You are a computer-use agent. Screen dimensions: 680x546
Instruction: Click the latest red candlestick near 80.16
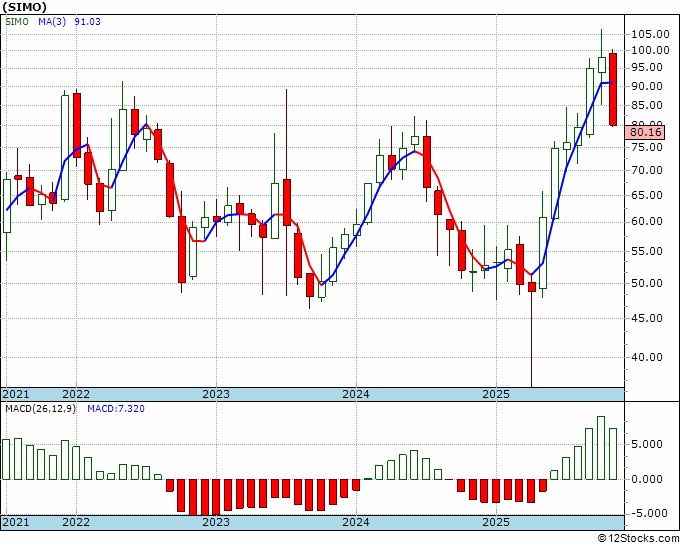613,89
